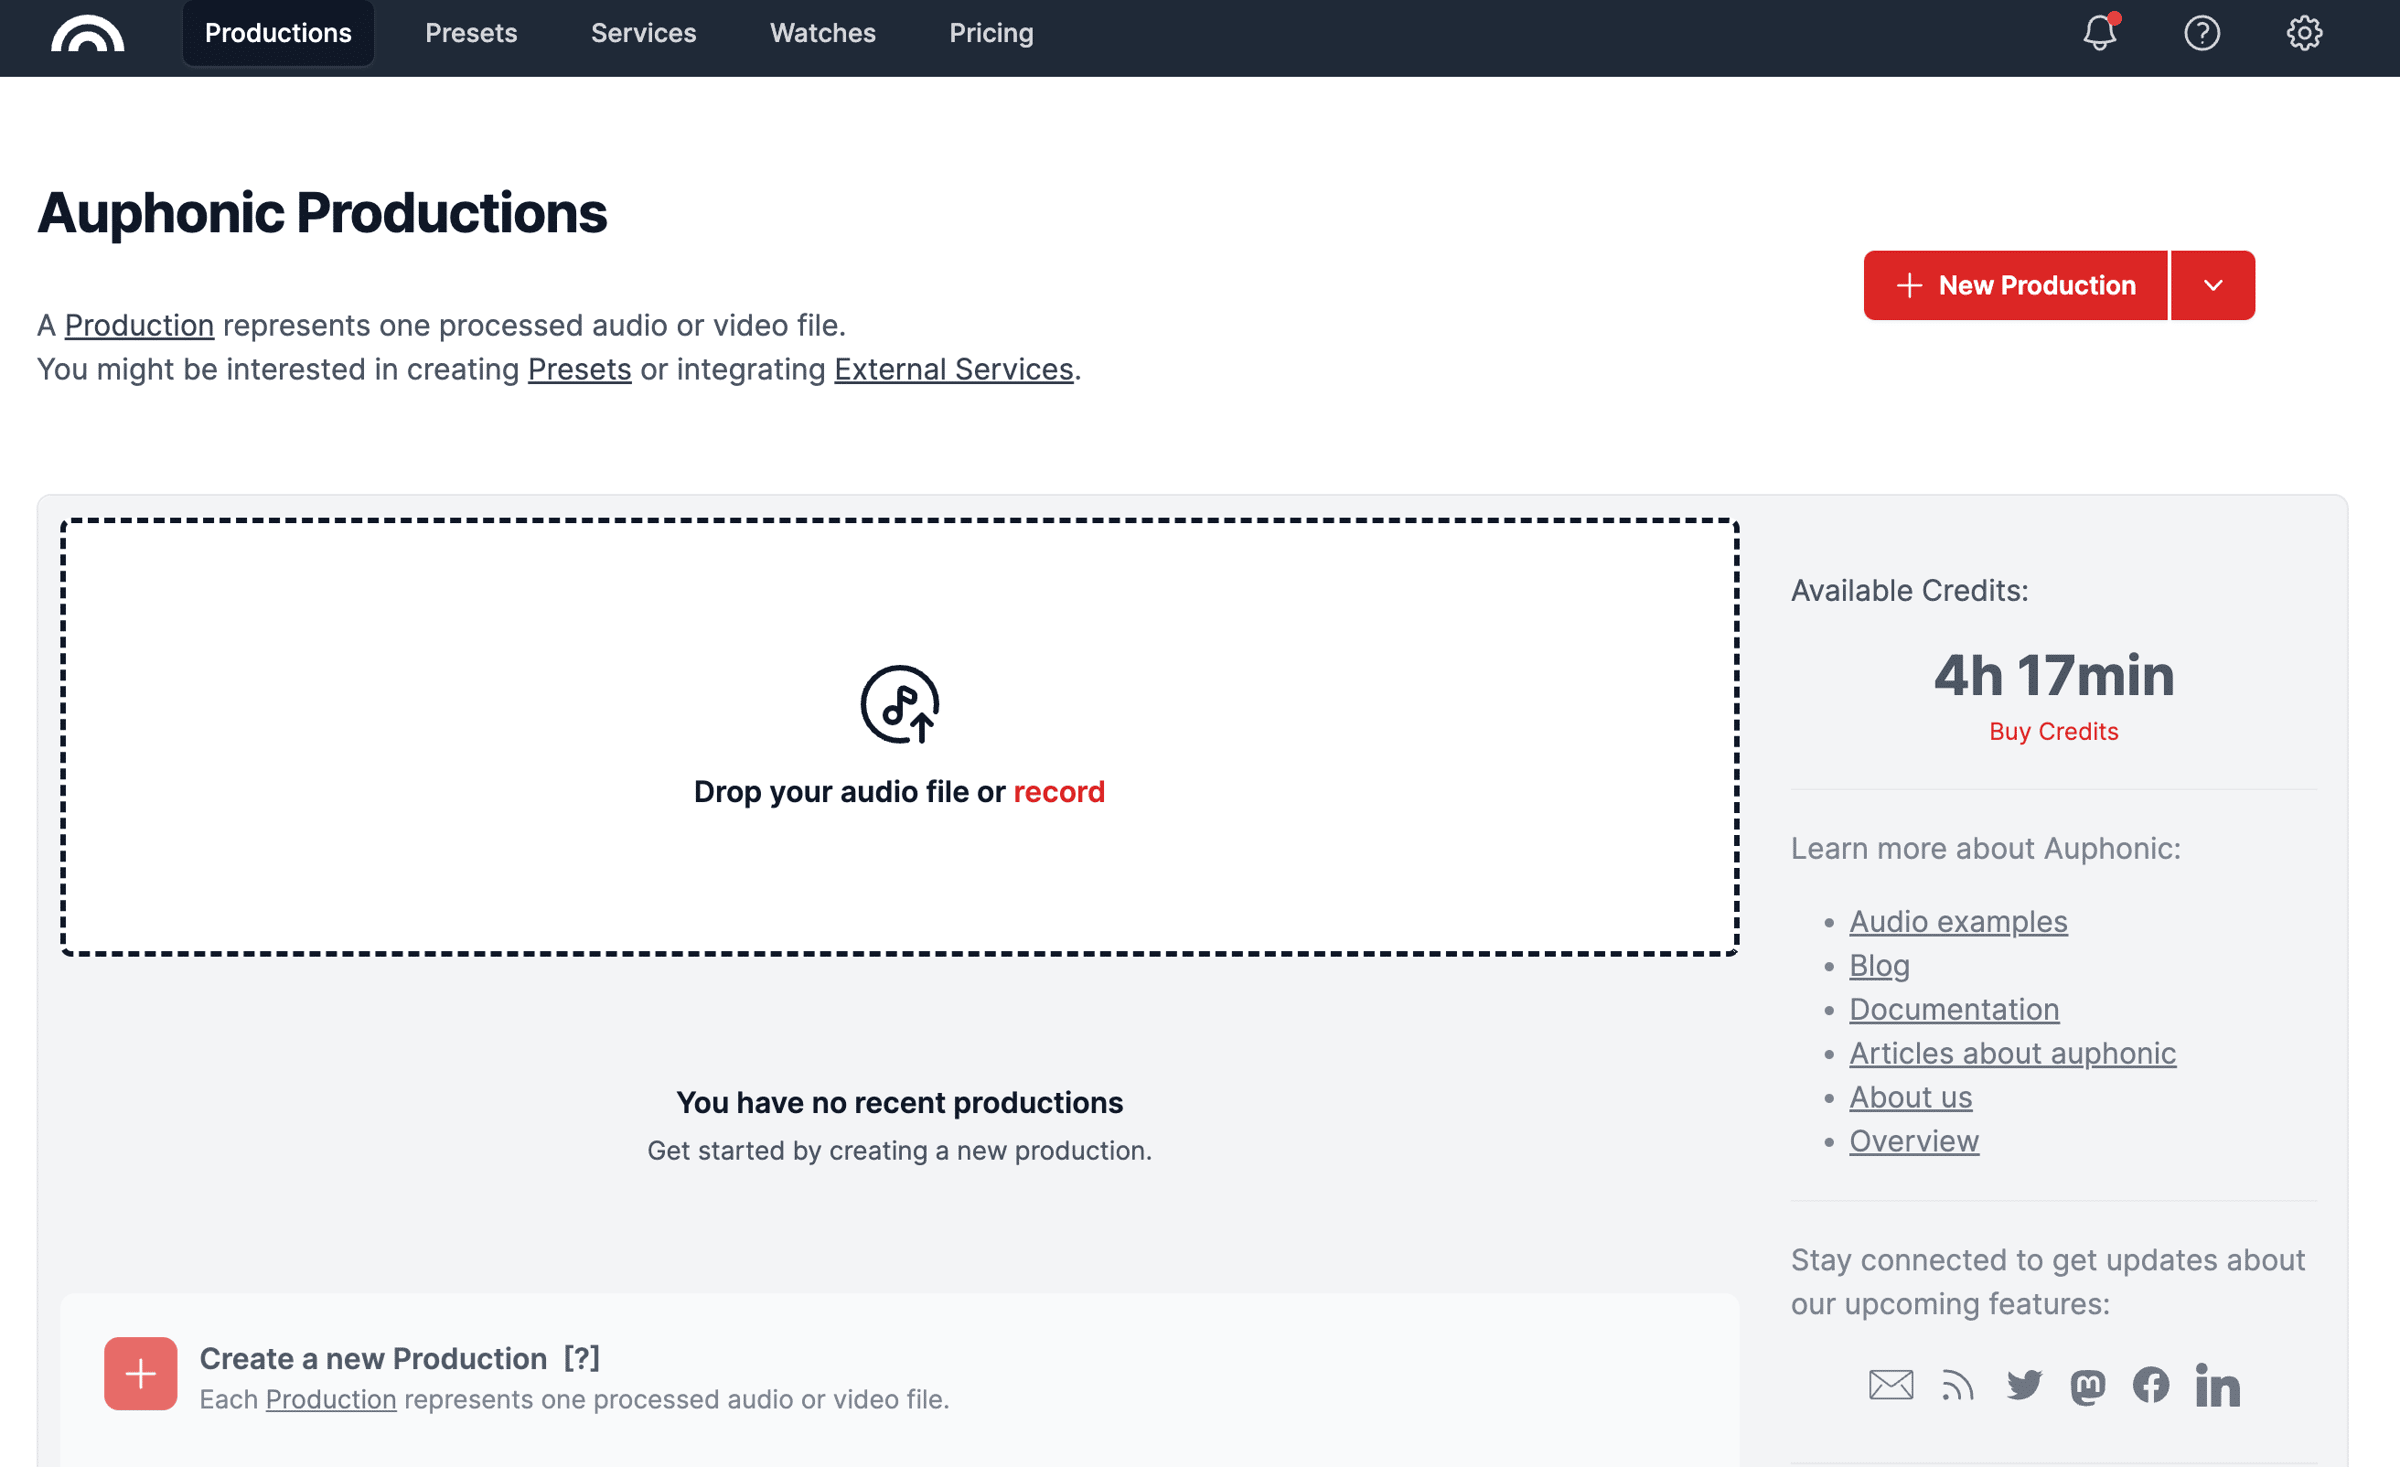Click the red record link
Image resolution: width=2400 pixels, height=1467 pixels.
tap(1059, 792)
